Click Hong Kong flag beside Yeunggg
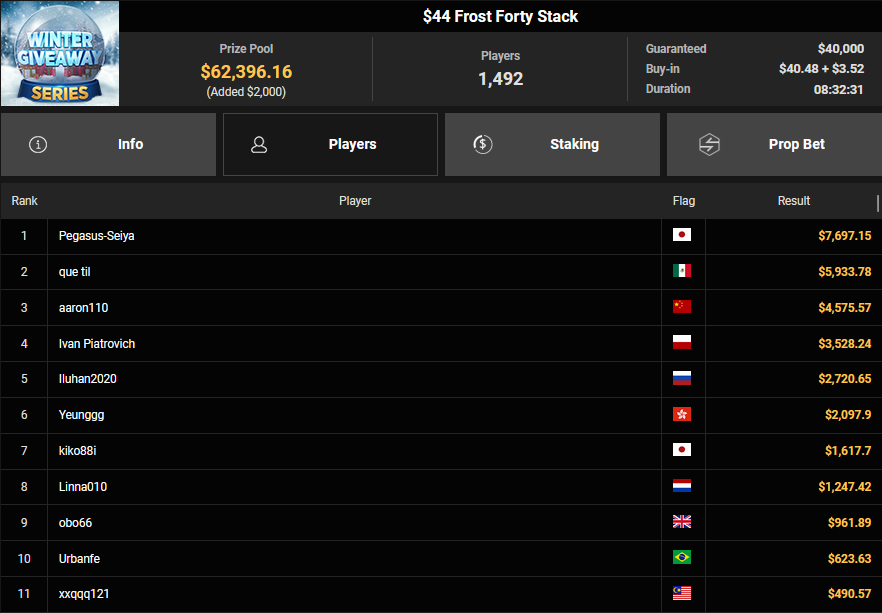This screenshot has height=613, width=882. 682,414
